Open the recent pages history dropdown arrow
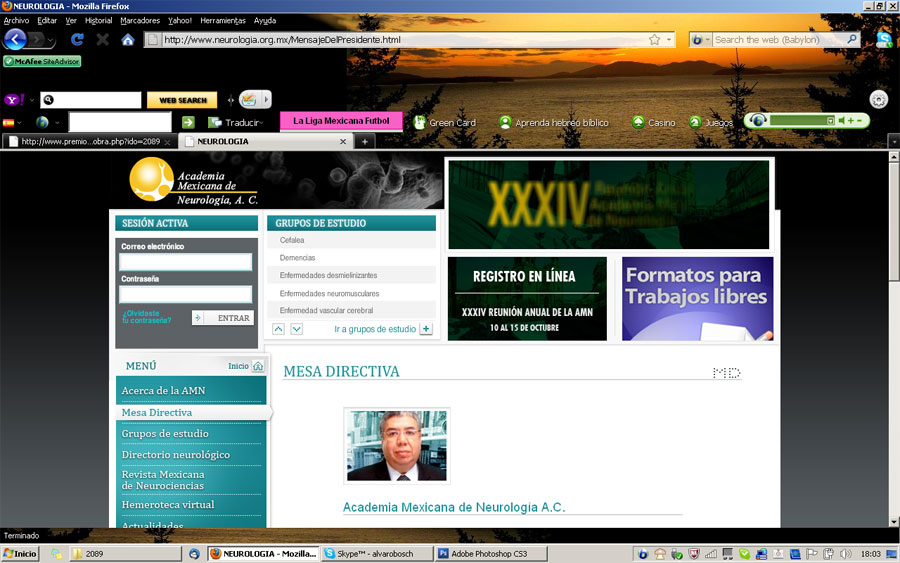The image size is (900, 563). point(51,40)
